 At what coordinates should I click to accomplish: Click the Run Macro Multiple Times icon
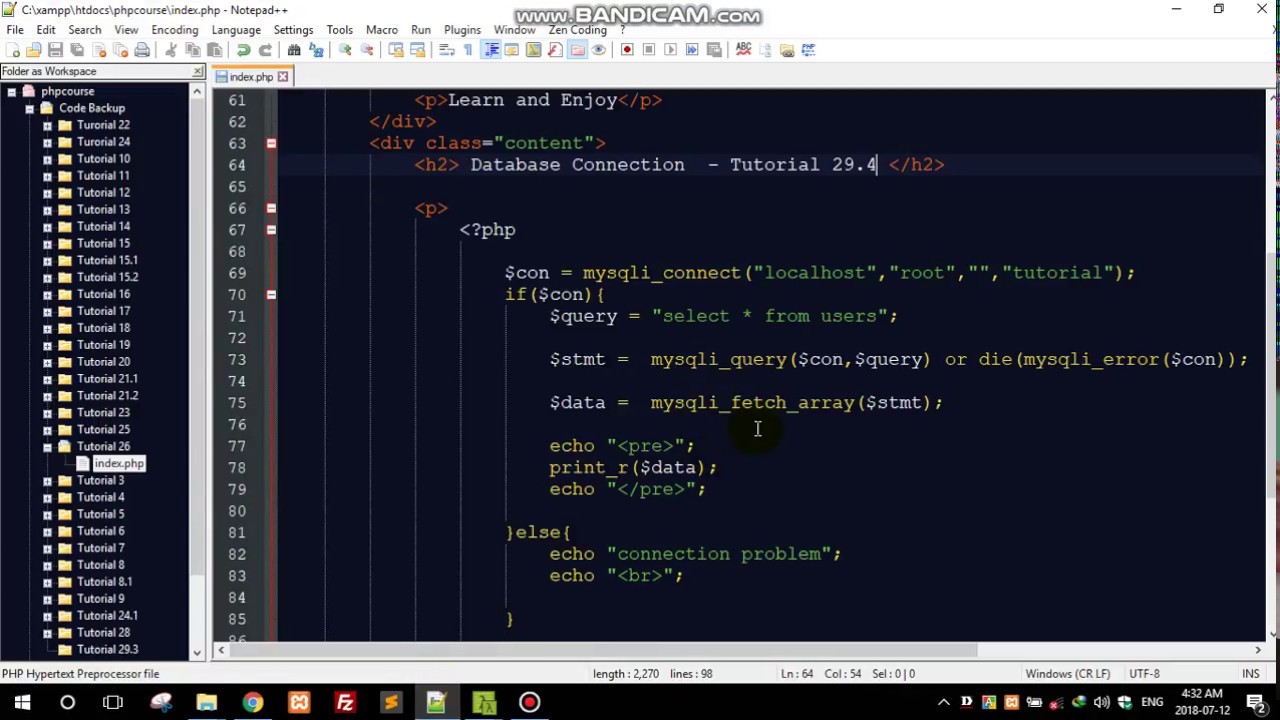point(692,50)
